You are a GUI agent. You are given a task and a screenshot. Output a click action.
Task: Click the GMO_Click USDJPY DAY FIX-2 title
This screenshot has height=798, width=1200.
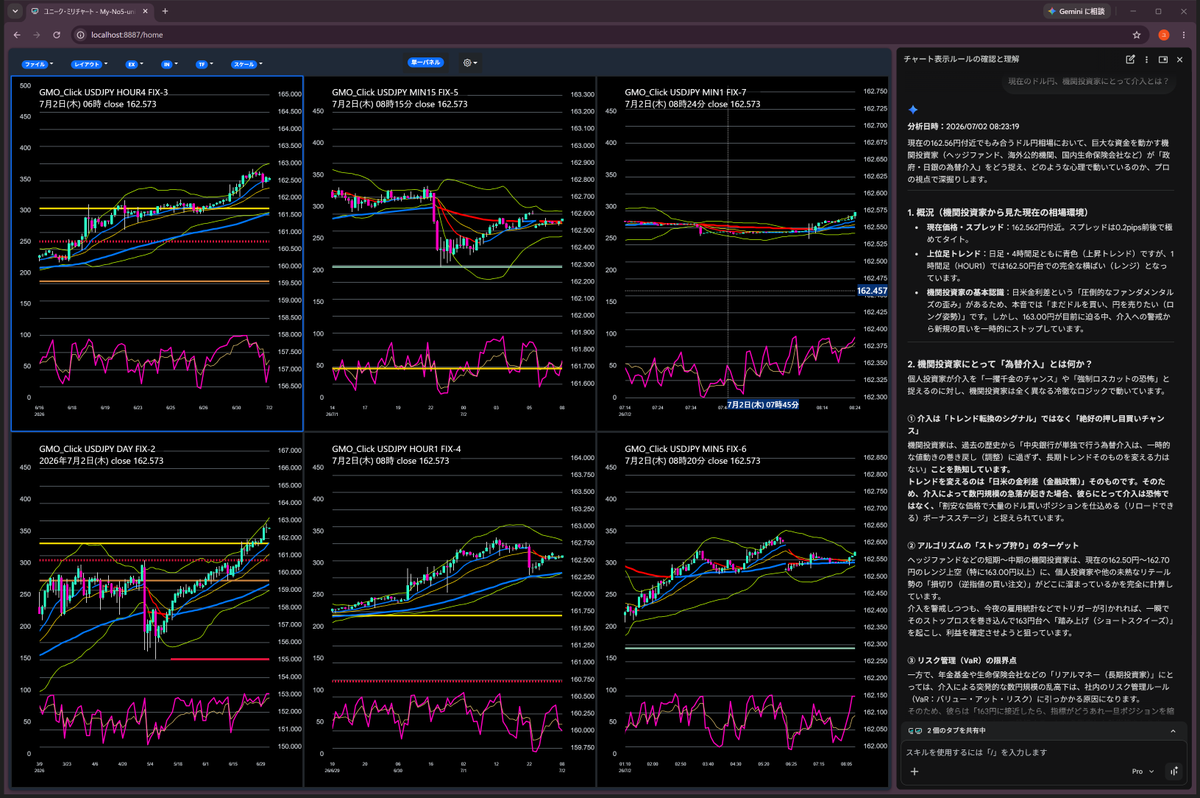(97, 449)
